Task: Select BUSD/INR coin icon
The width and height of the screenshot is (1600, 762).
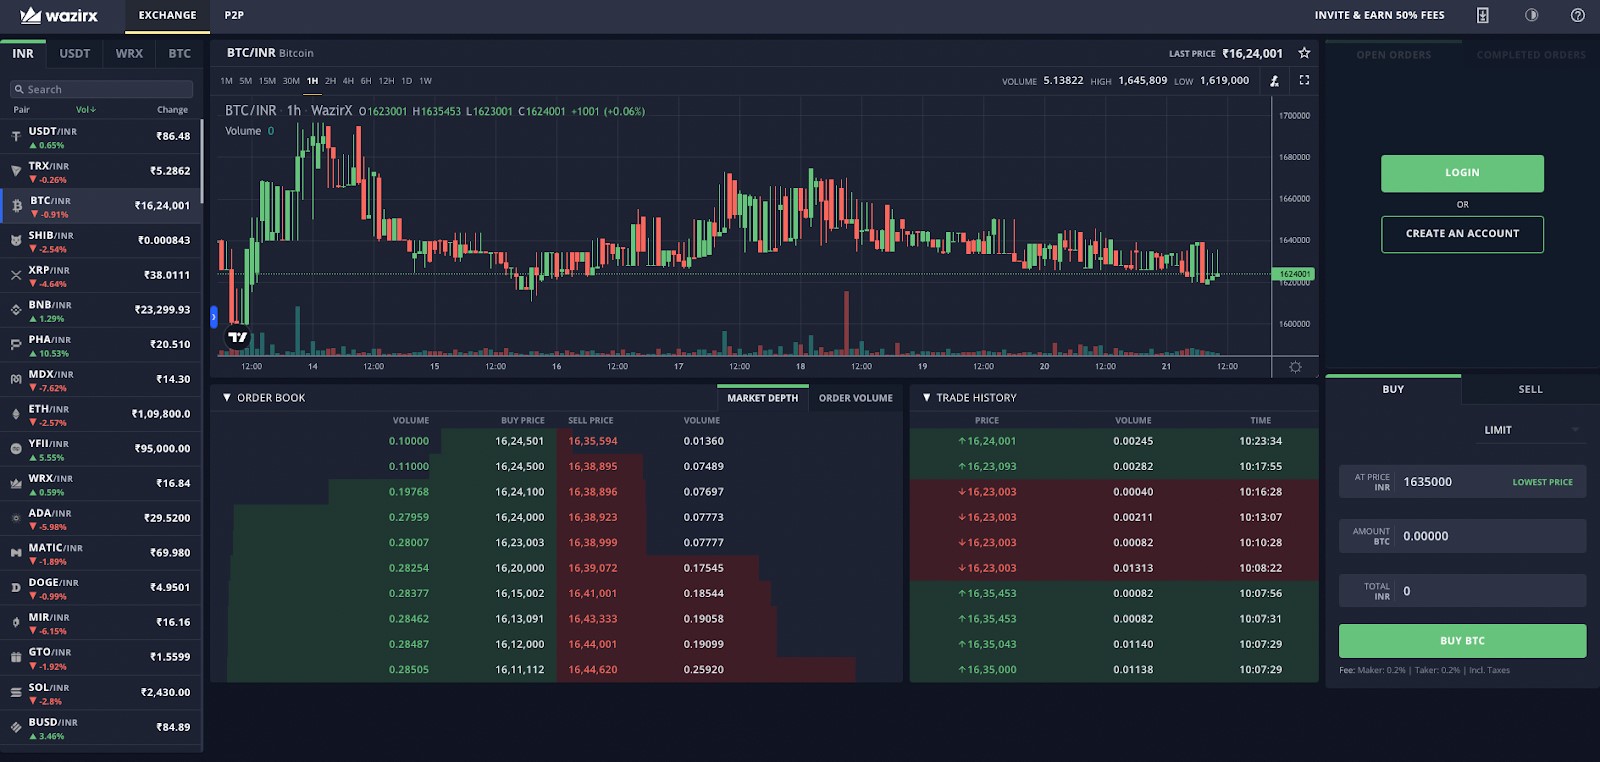Action: pos(16,727)
